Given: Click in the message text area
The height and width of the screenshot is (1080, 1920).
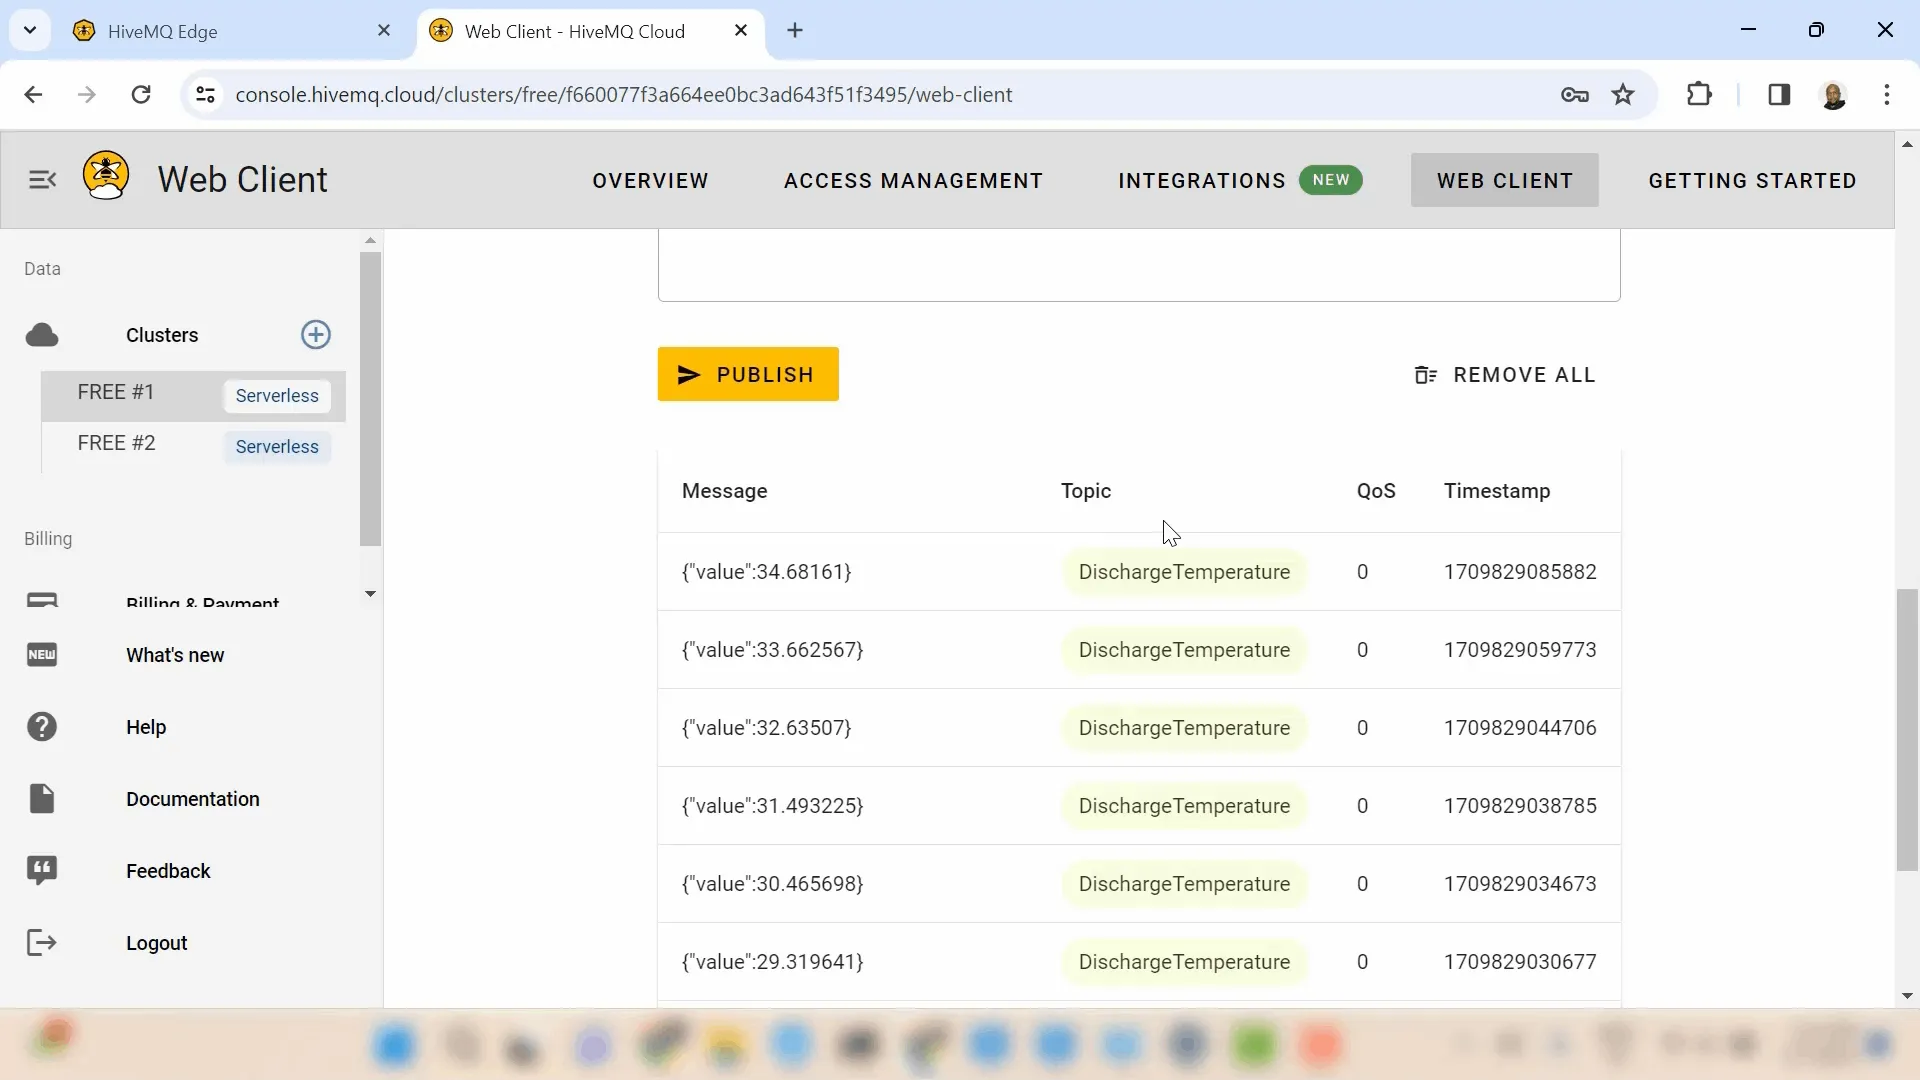Looking at the screenshot, I should pyautogui.click(x=1139, y=264).
